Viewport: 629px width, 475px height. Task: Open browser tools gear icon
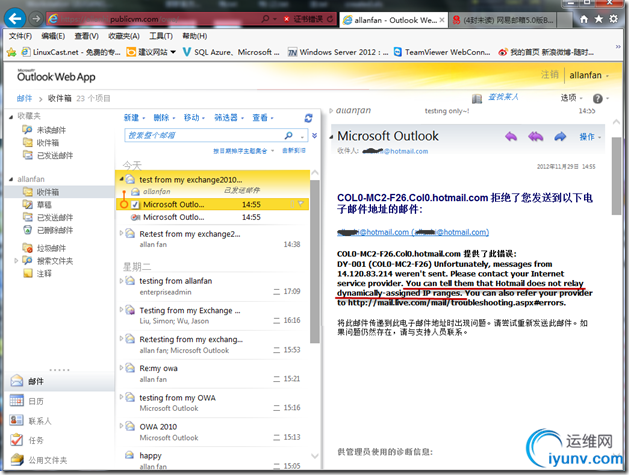click(x=614, y=19)
